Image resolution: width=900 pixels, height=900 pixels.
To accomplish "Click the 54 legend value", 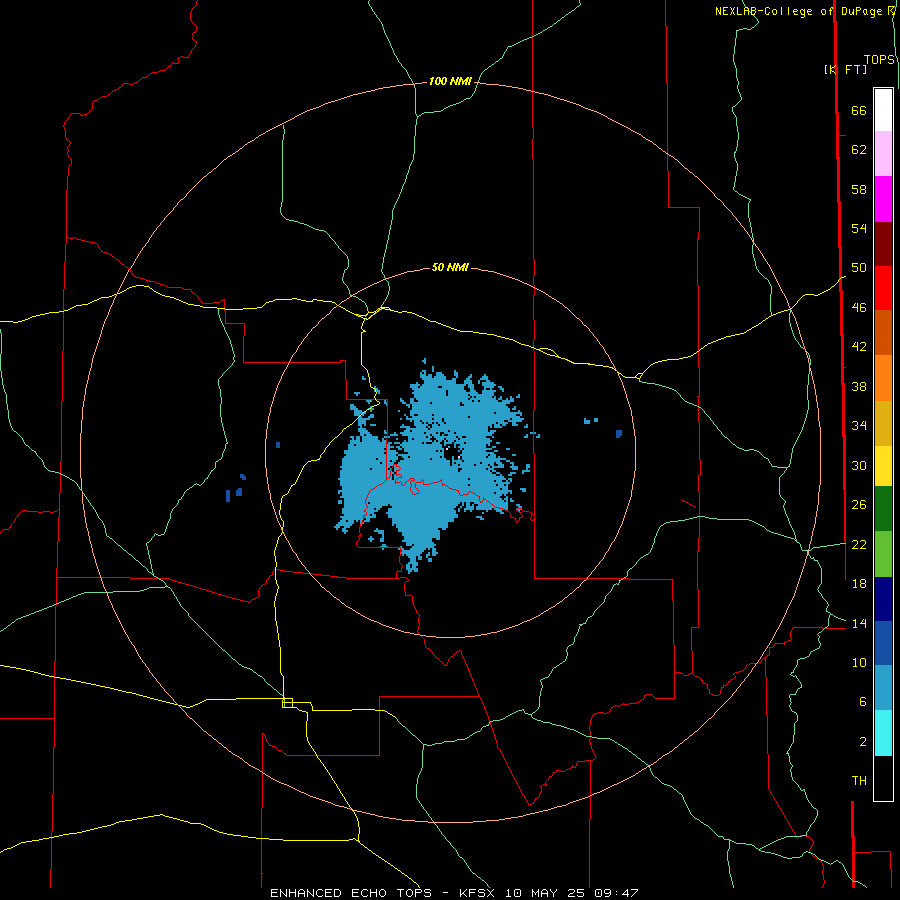I will [x=859, y=228].
